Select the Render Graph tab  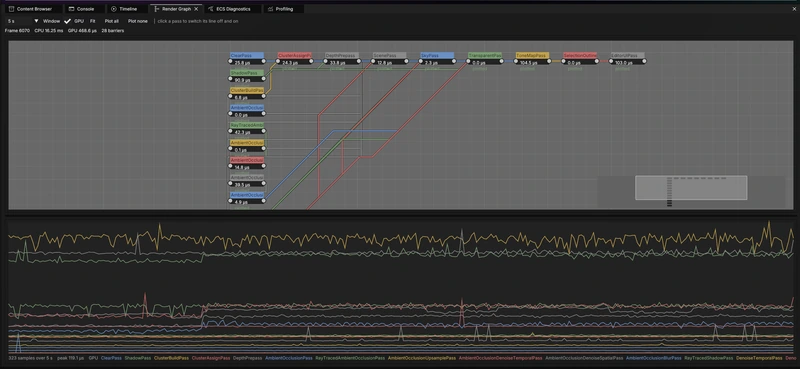[177, 9]
